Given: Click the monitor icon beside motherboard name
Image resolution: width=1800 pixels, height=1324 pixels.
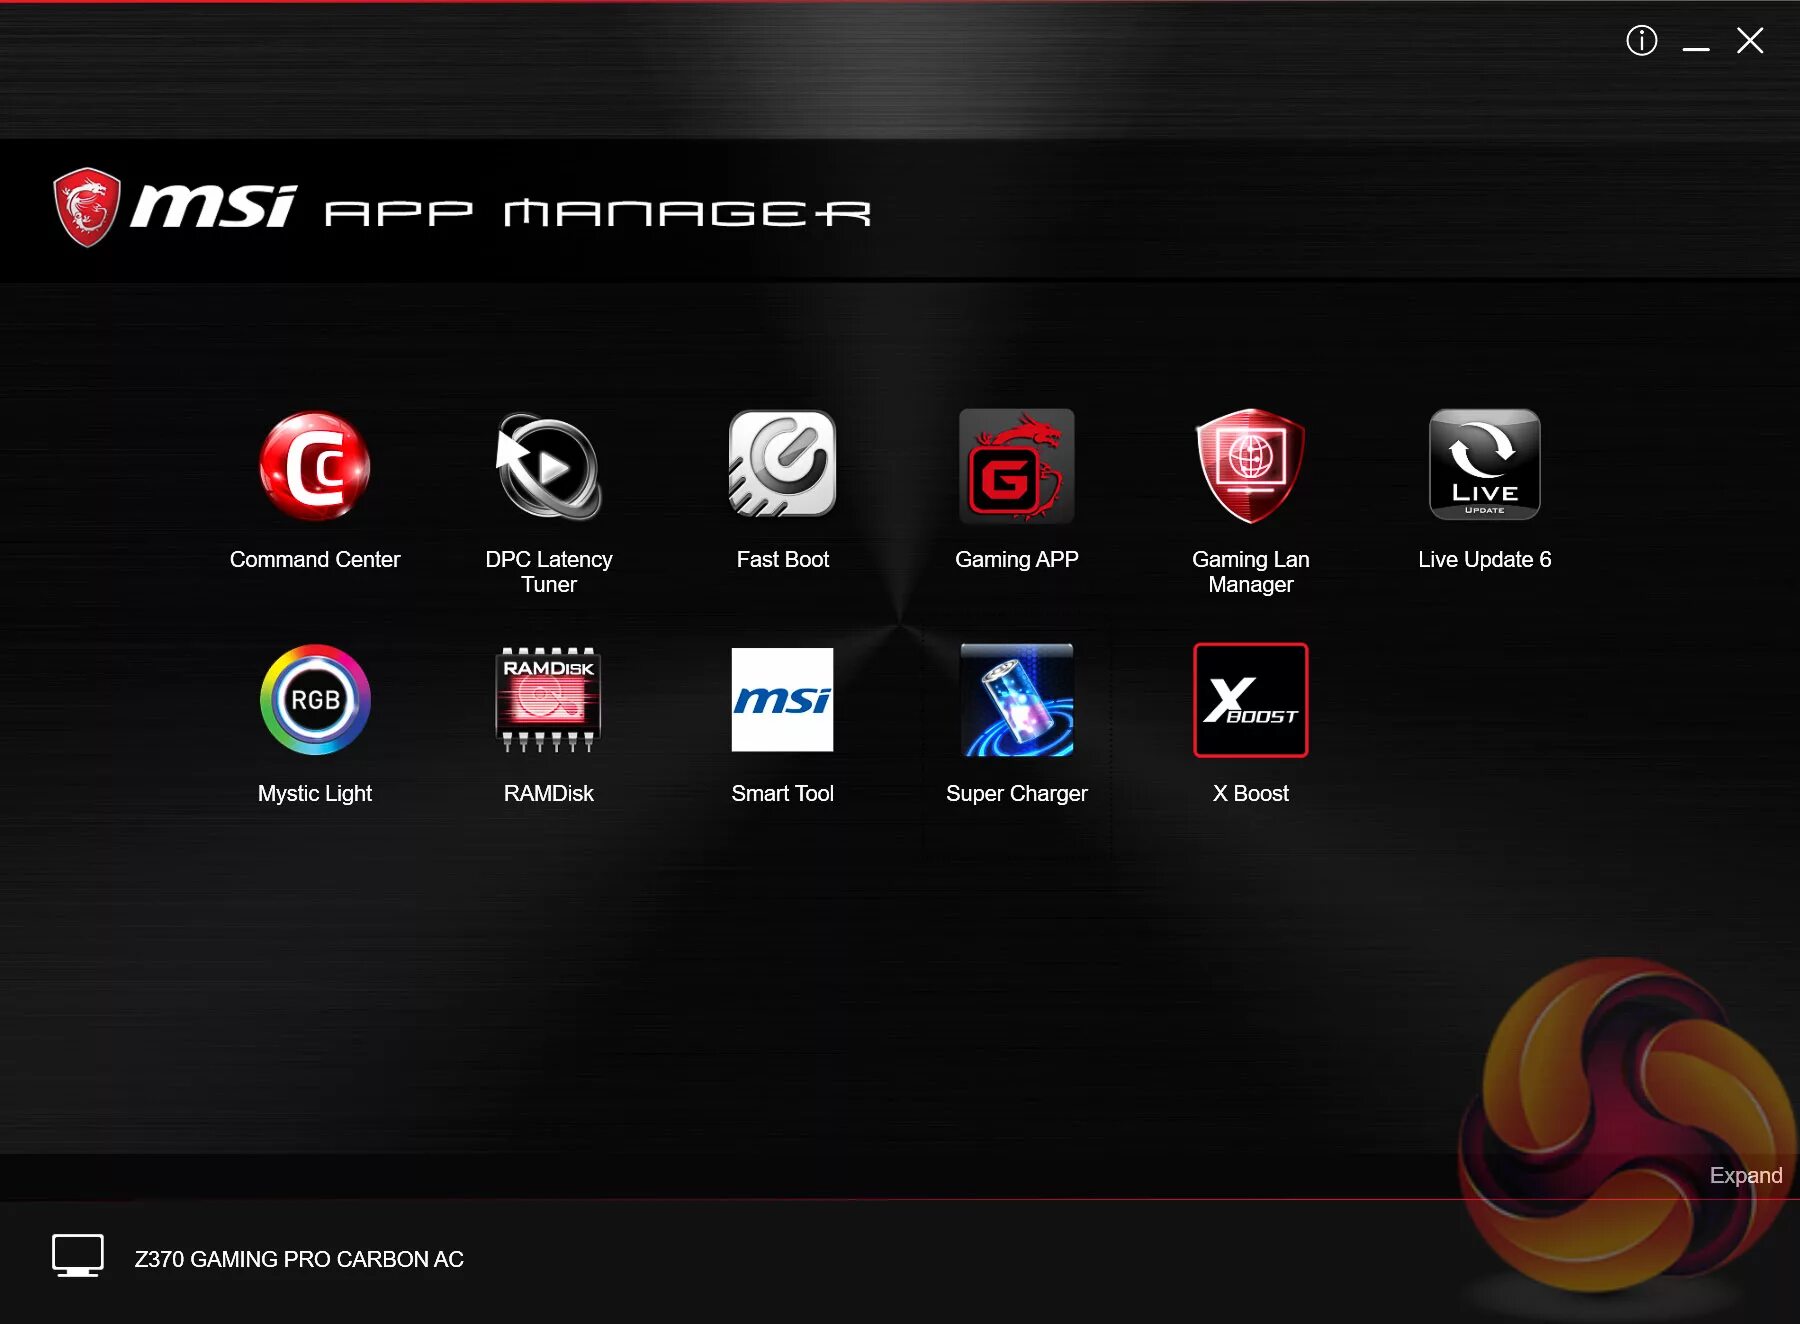Looking at the screenshot, I should (78, 1256).
